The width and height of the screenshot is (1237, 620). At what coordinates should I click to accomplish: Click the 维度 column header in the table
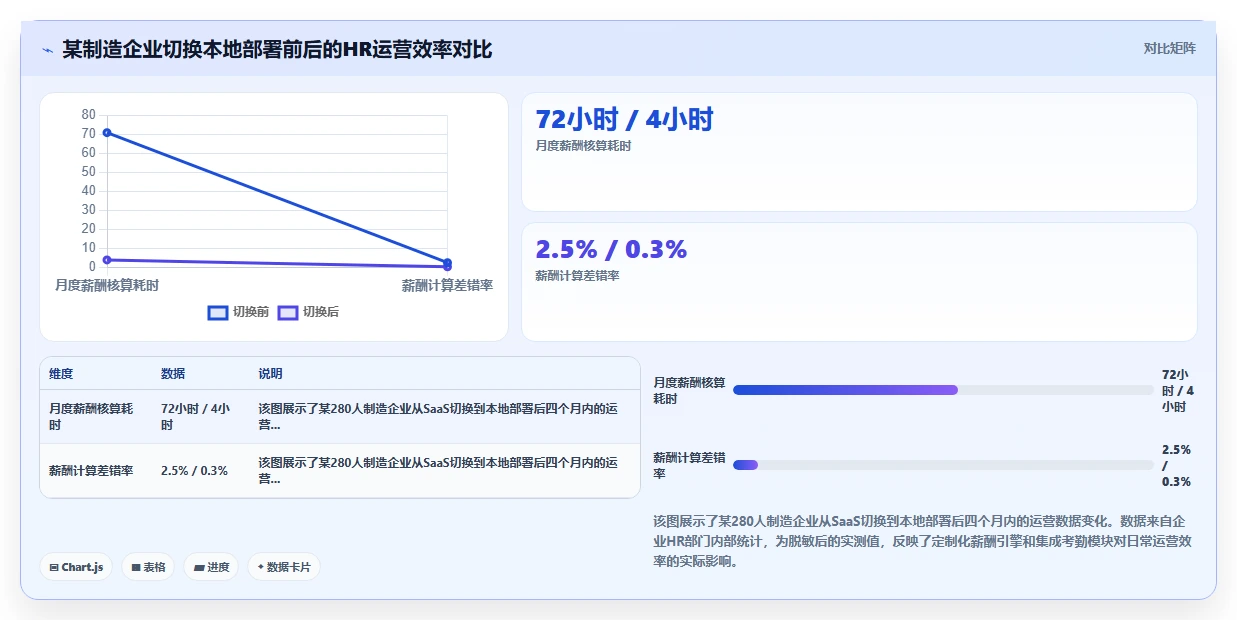tap(61, 374)
